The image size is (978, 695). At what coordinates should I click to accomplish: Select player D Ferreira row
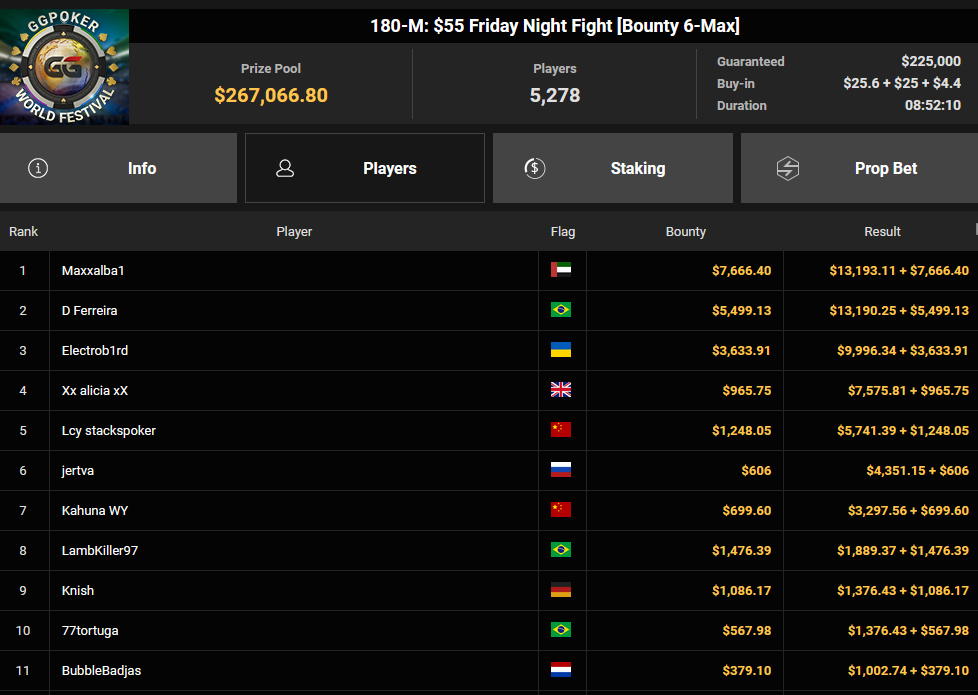[x=489, y=310]
